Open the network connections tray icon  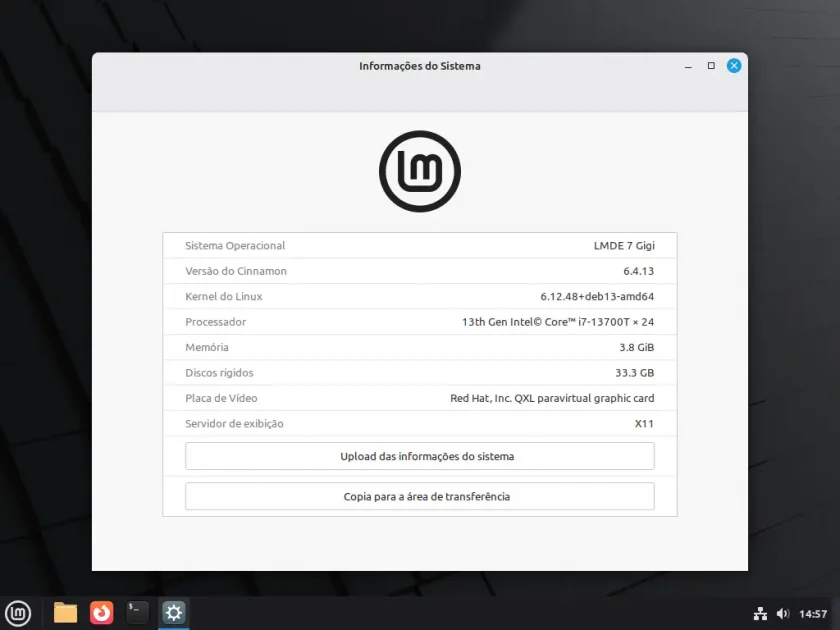(x=760, y=614)
